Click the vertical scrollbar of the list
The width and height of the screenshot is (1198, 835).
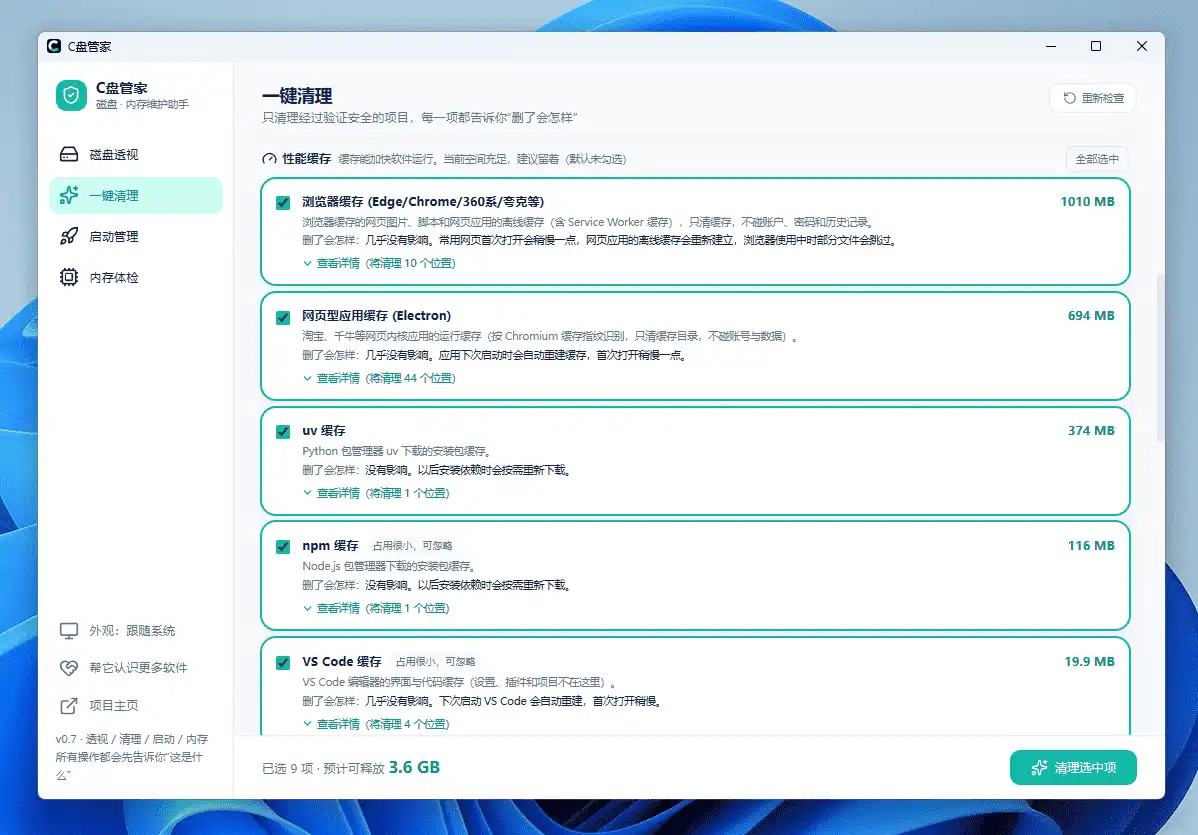point(1160,358)
